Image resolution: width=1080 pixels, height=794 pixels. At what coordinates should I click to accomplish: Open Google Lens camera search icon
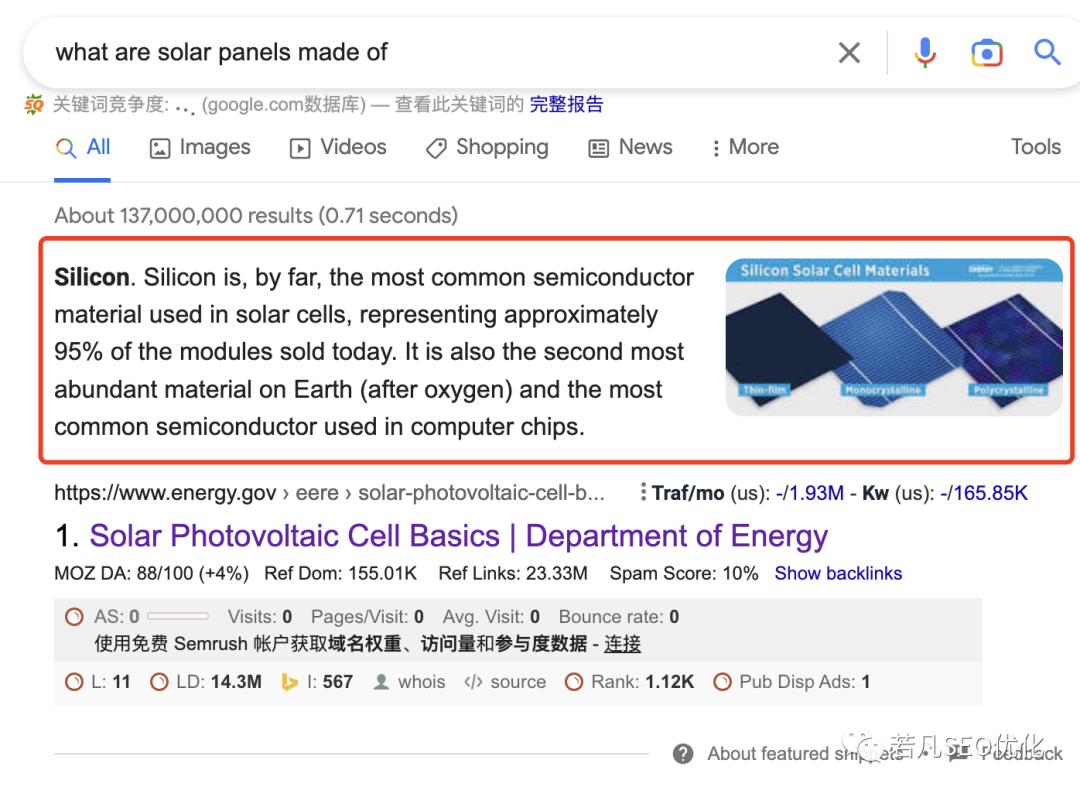pos(986,53)
